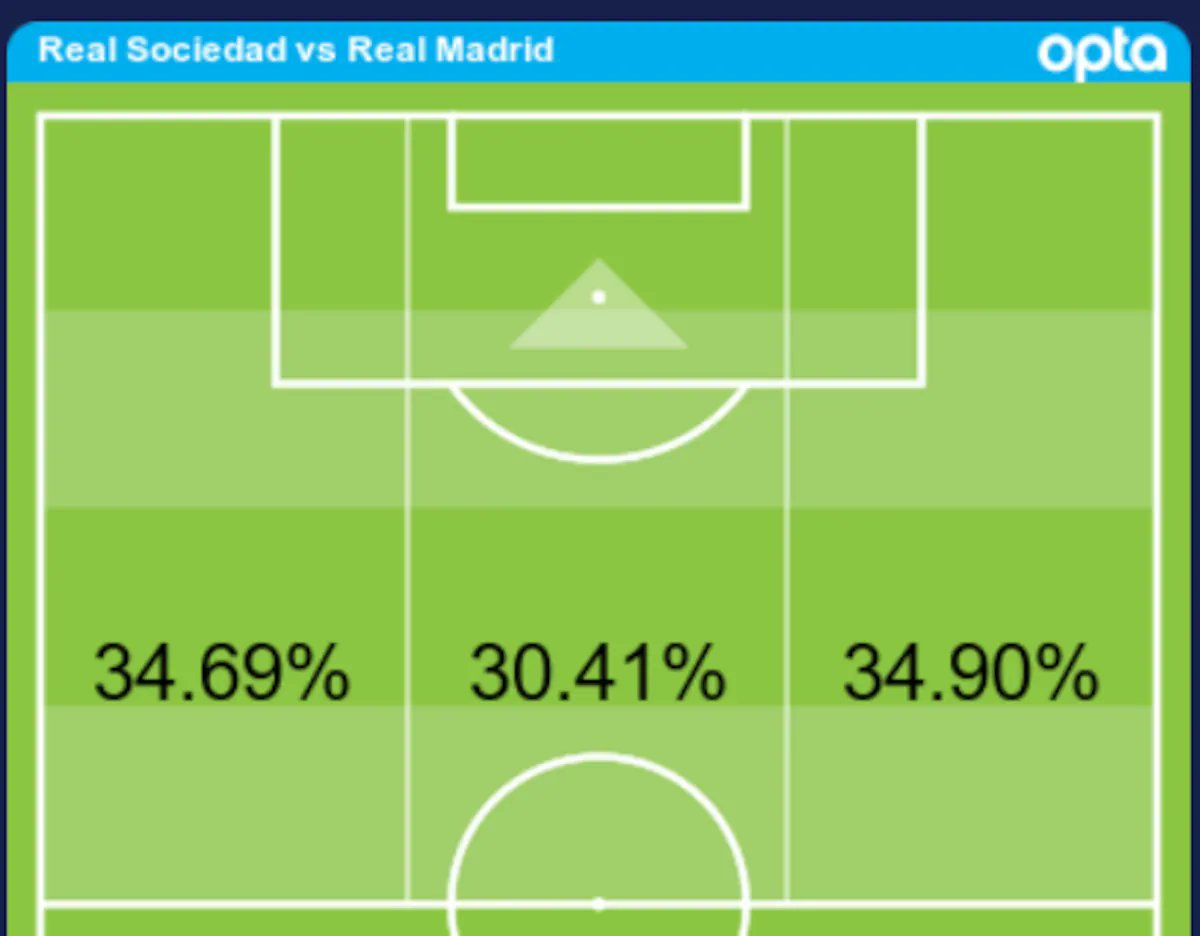Click the left wing area beside penalty box

[x=157, y=250]
